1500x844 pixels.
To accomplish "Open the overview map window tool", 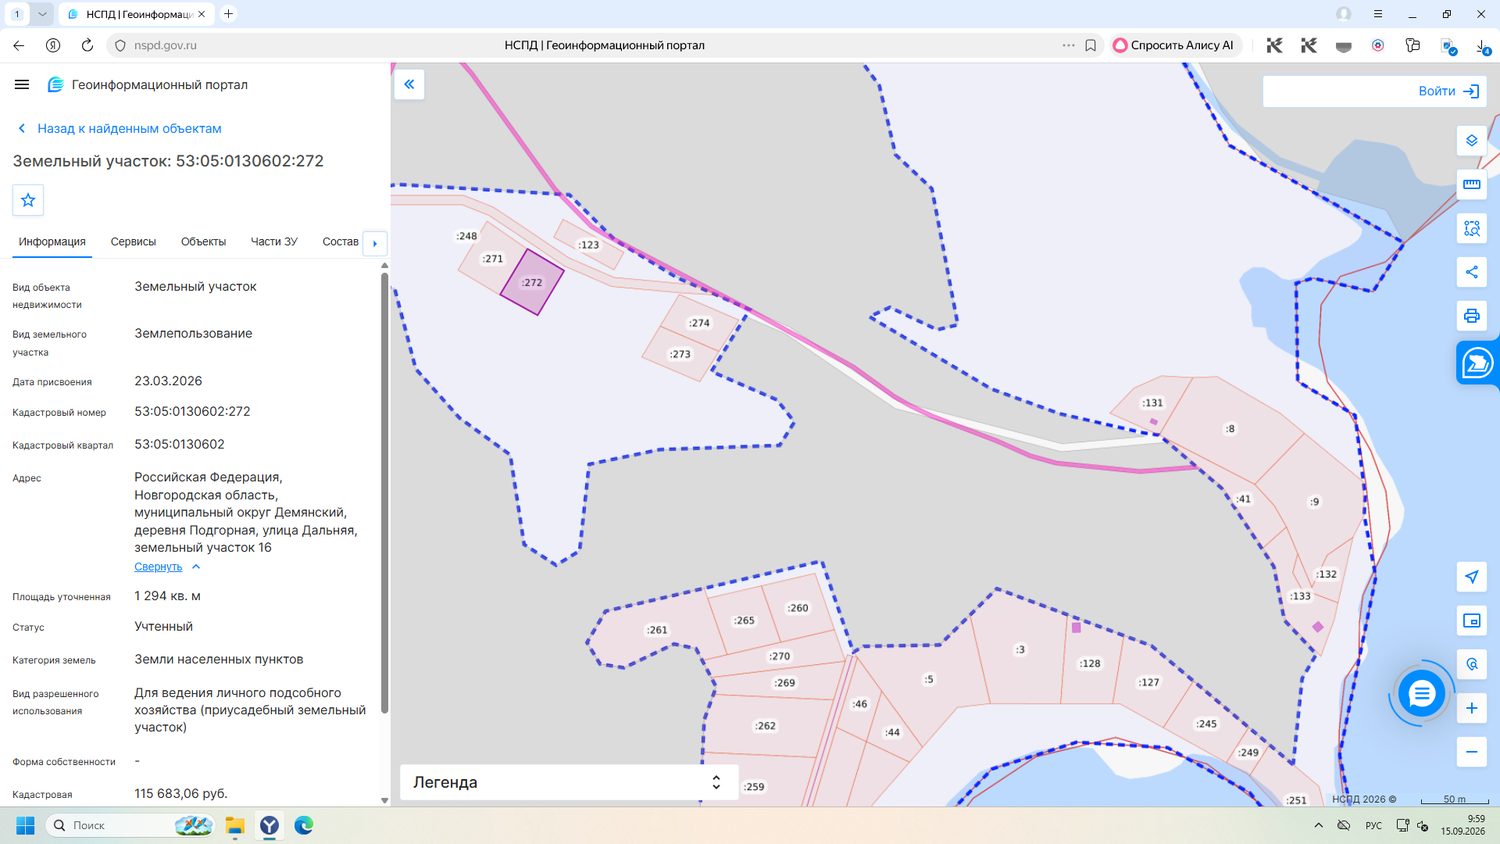I will point(1471,621).
